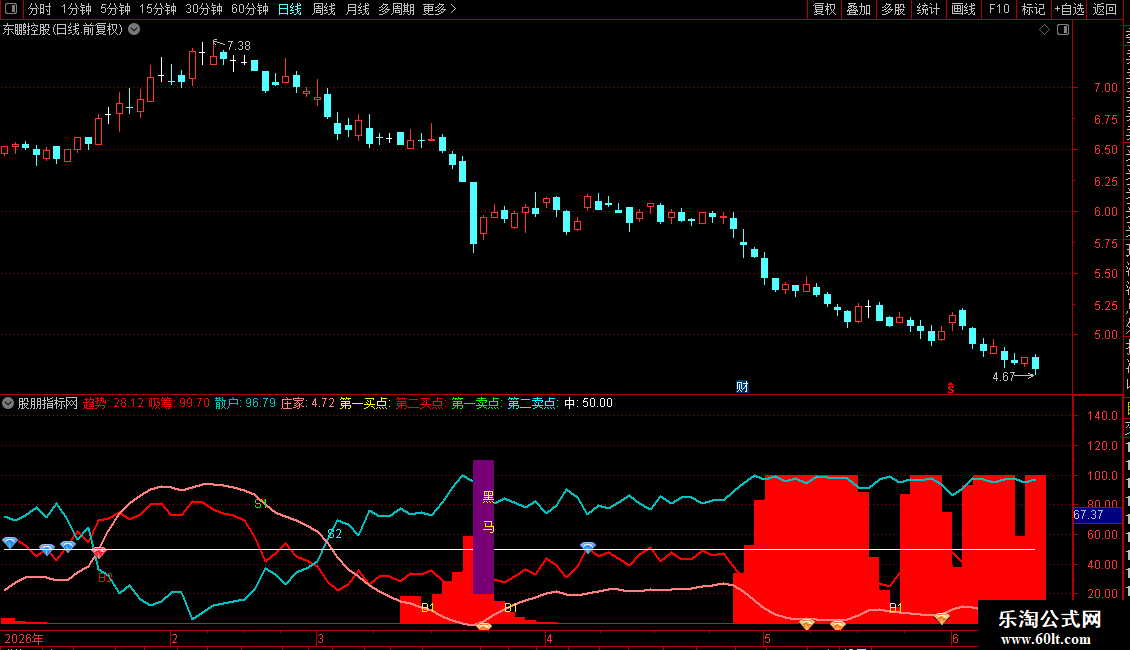Open the 多股 multi-stock view

(894, 9)
